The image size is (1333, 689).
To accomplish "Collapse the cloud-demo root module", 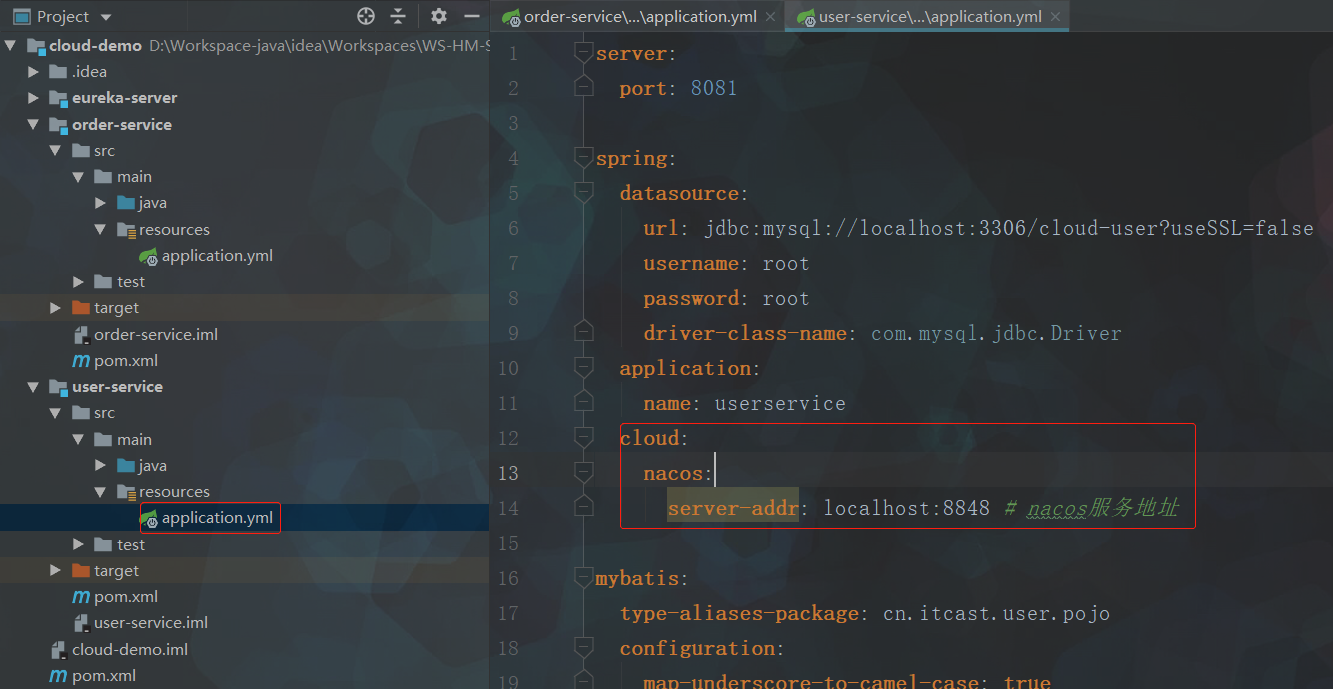I will click(x=11, y=46).
